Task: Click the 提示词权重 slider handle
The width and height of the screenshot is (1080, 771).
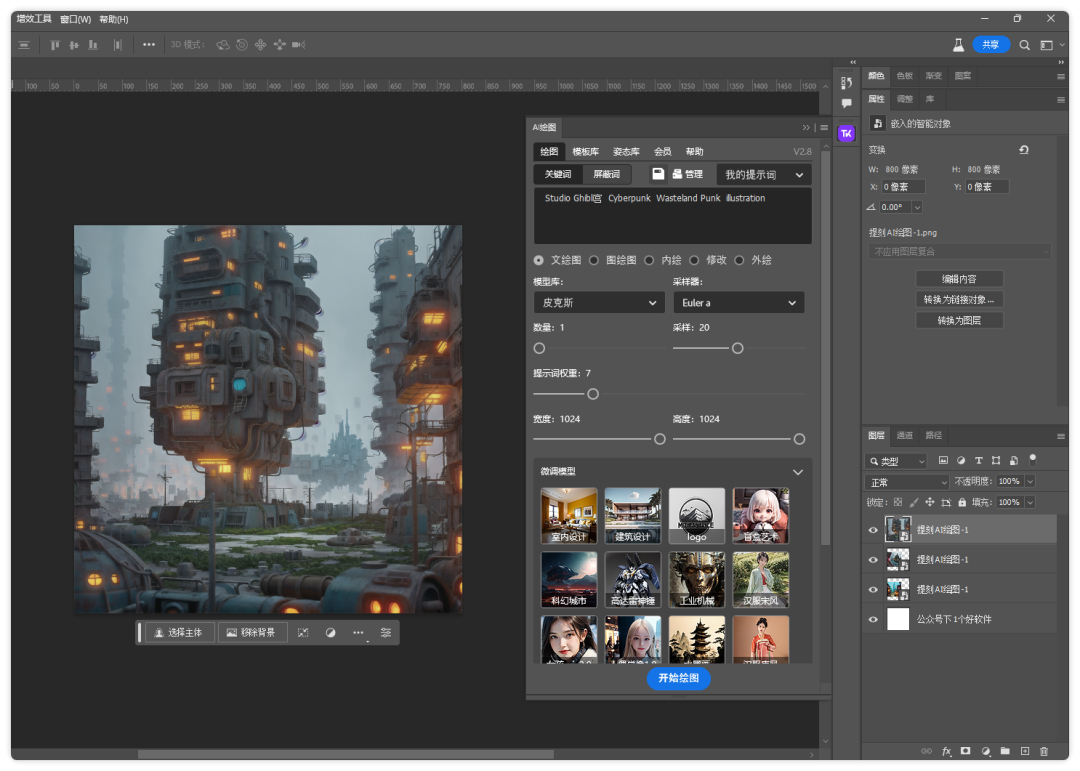Action: pos(593,394)
